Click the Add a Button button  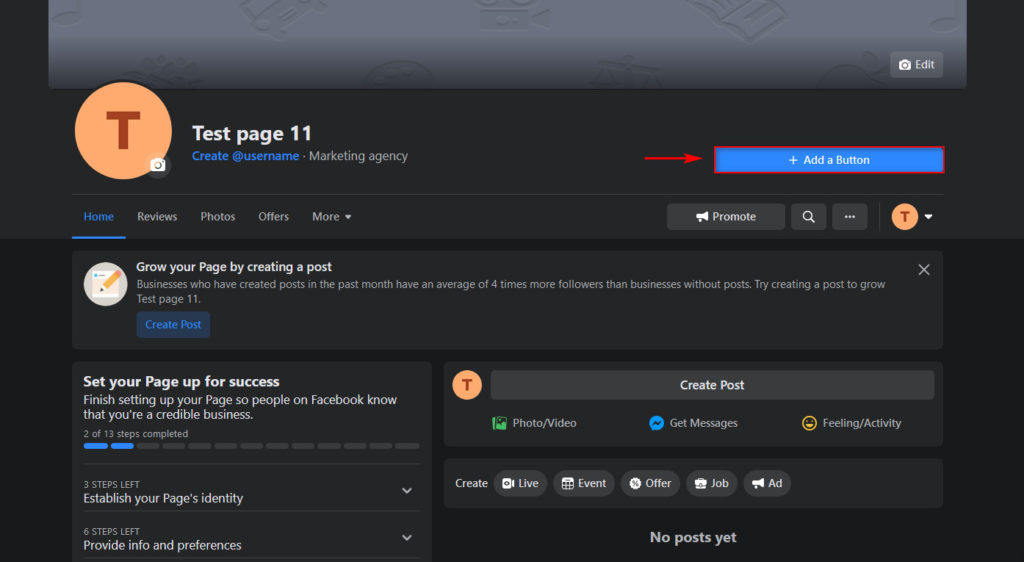pyautogui.click(x=829, y=160)
